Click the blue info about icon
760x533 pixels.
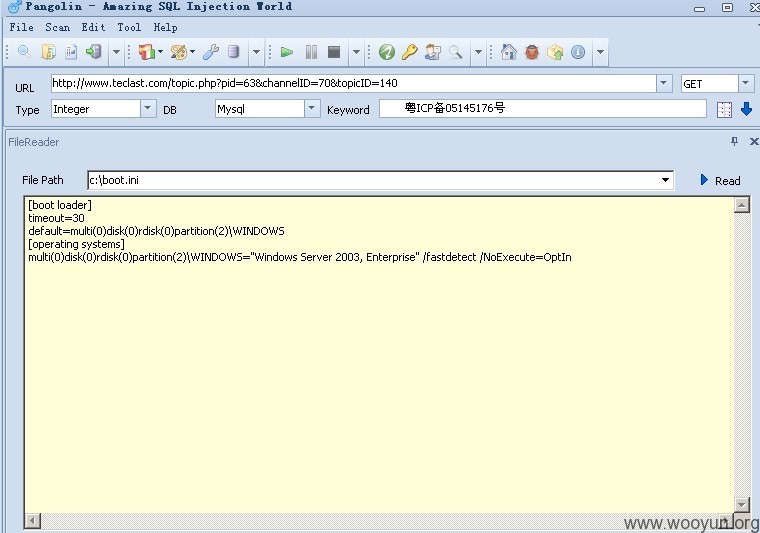578,52
